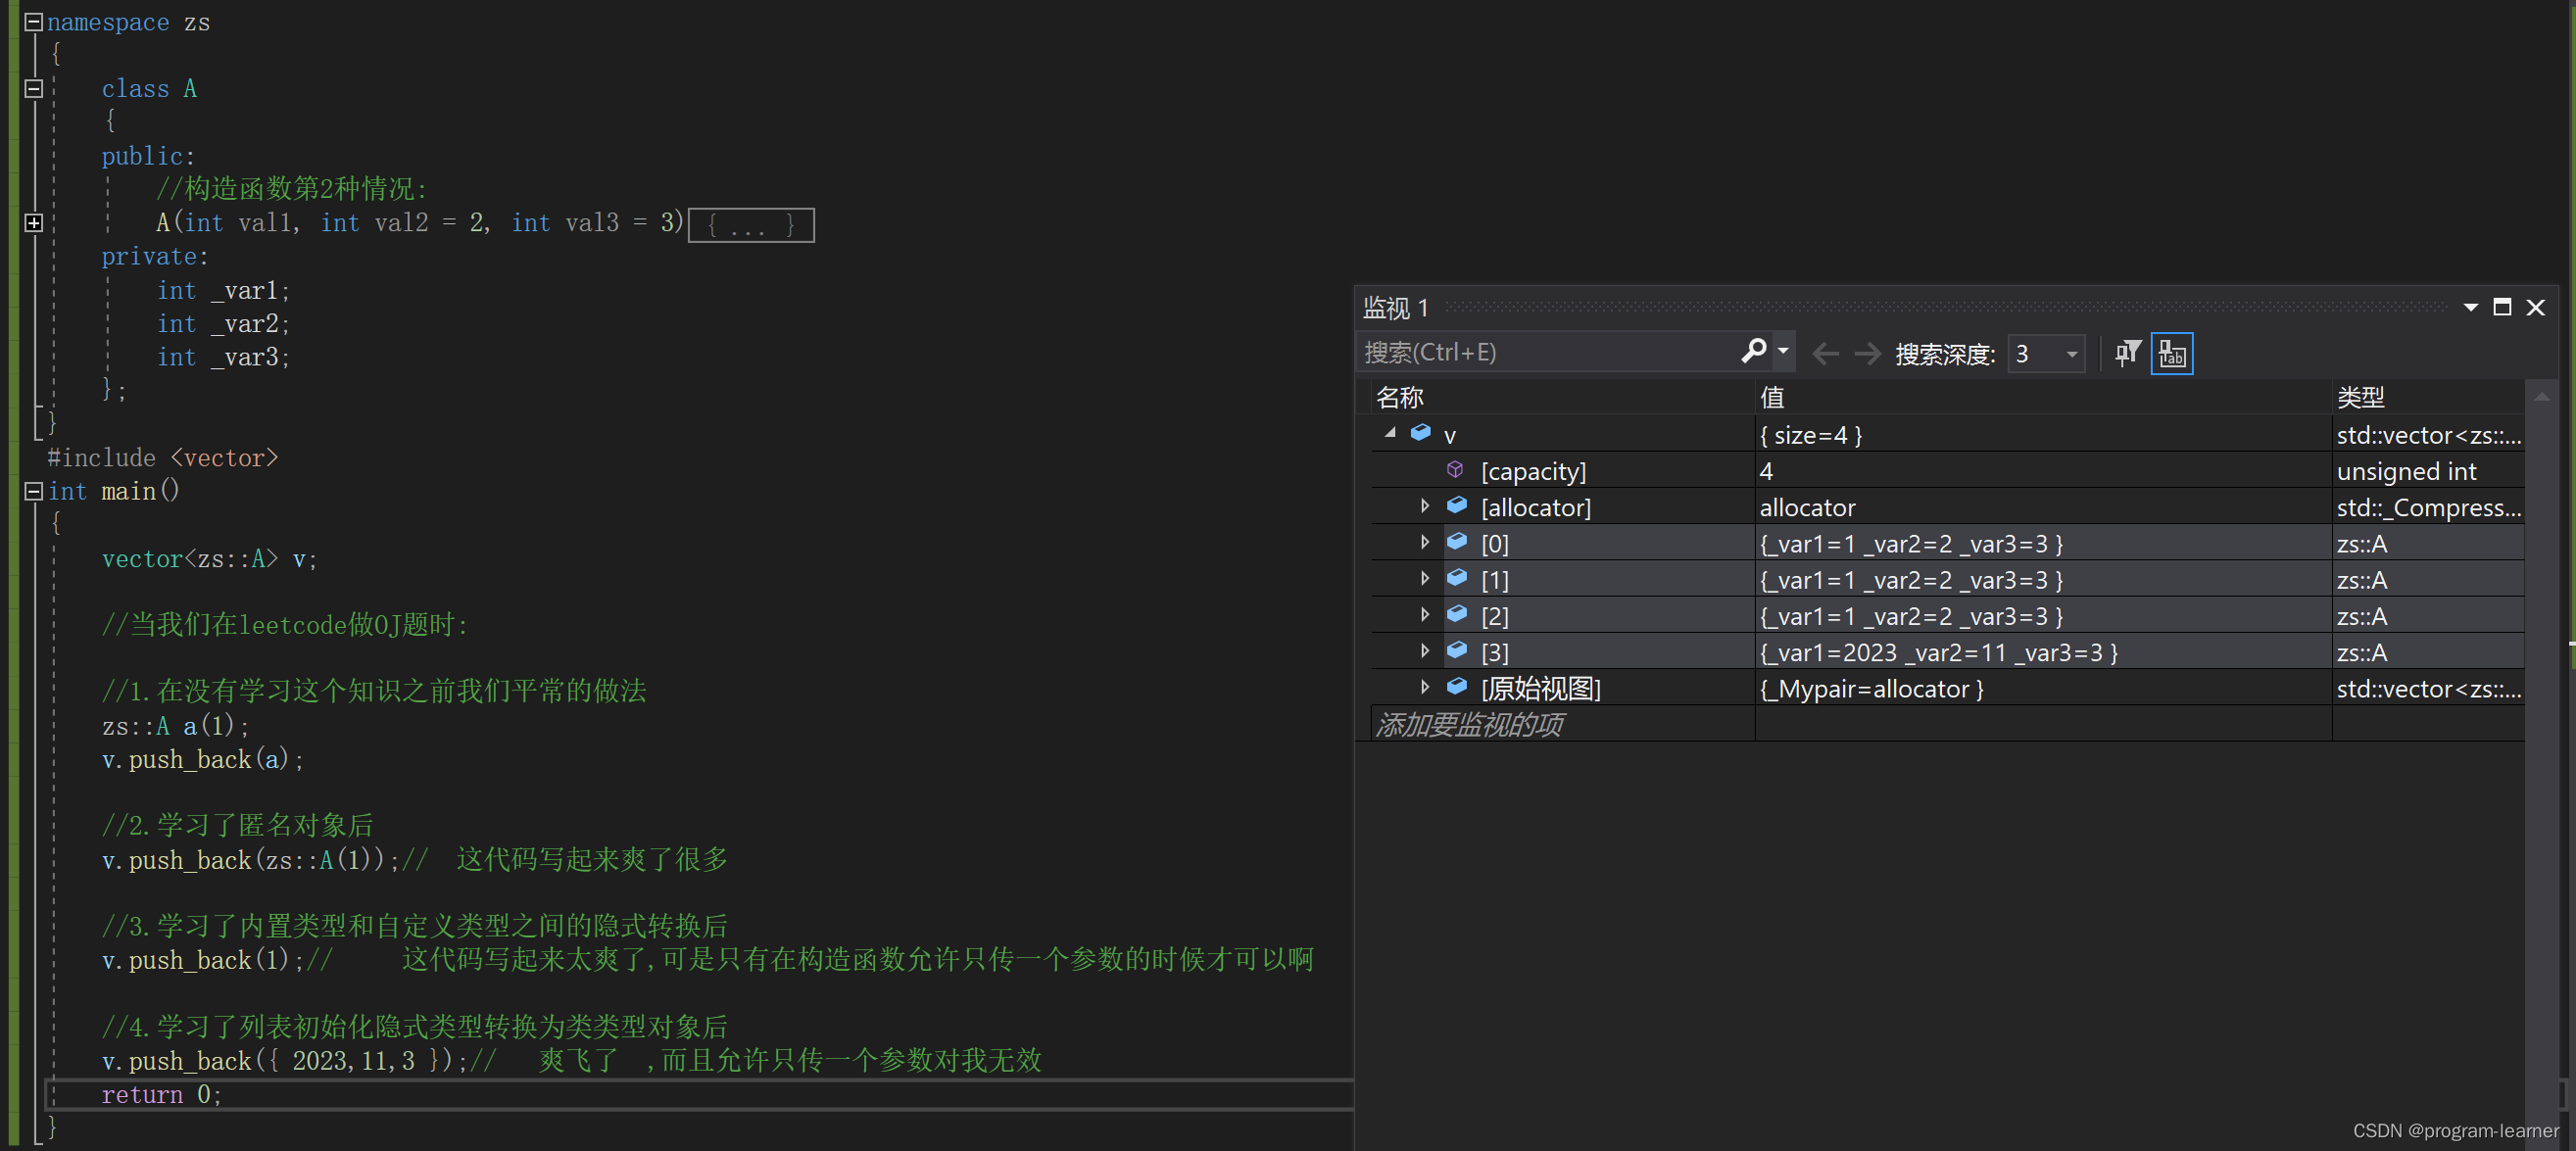This screenshot has height=1151, width=2576.
Task: Collapse the int main() function block
Action: (x=33, y=491)
